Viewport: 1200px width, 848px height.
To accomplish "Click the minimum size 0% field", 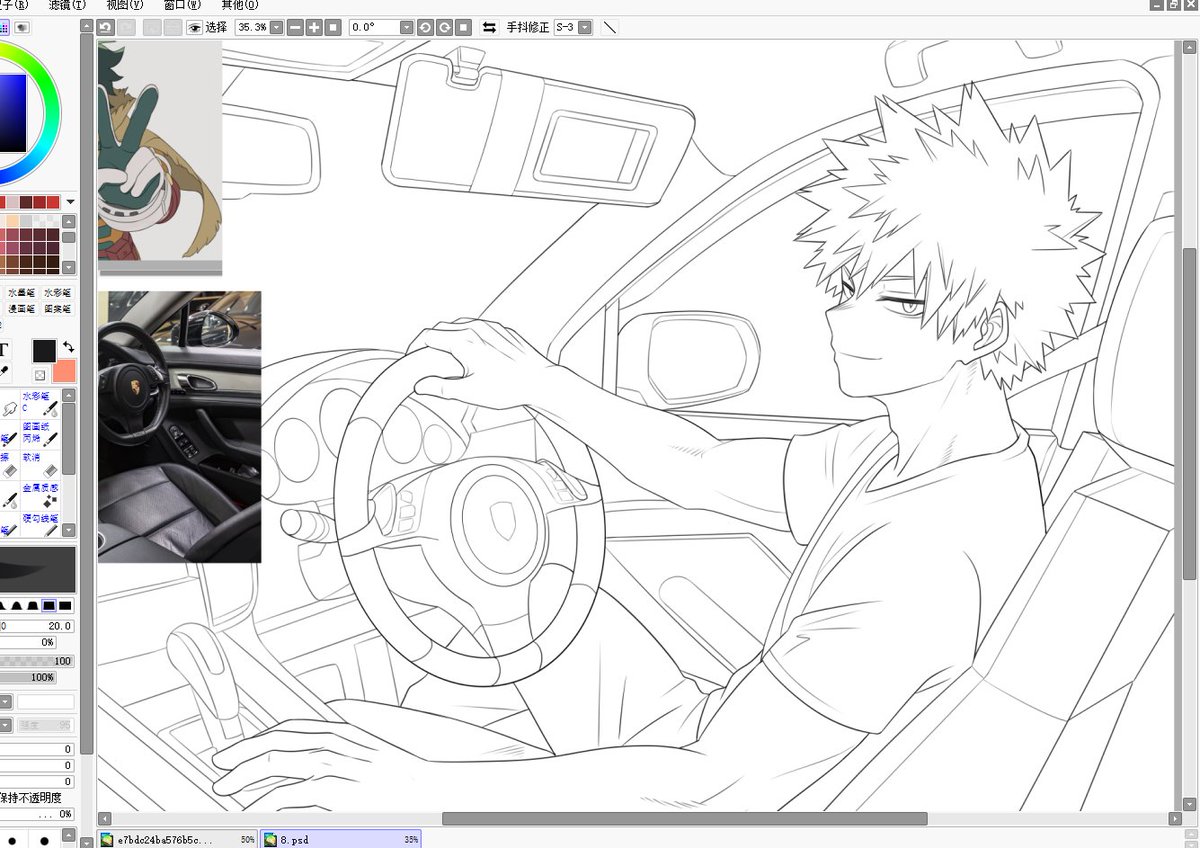I will click(28, 642).
